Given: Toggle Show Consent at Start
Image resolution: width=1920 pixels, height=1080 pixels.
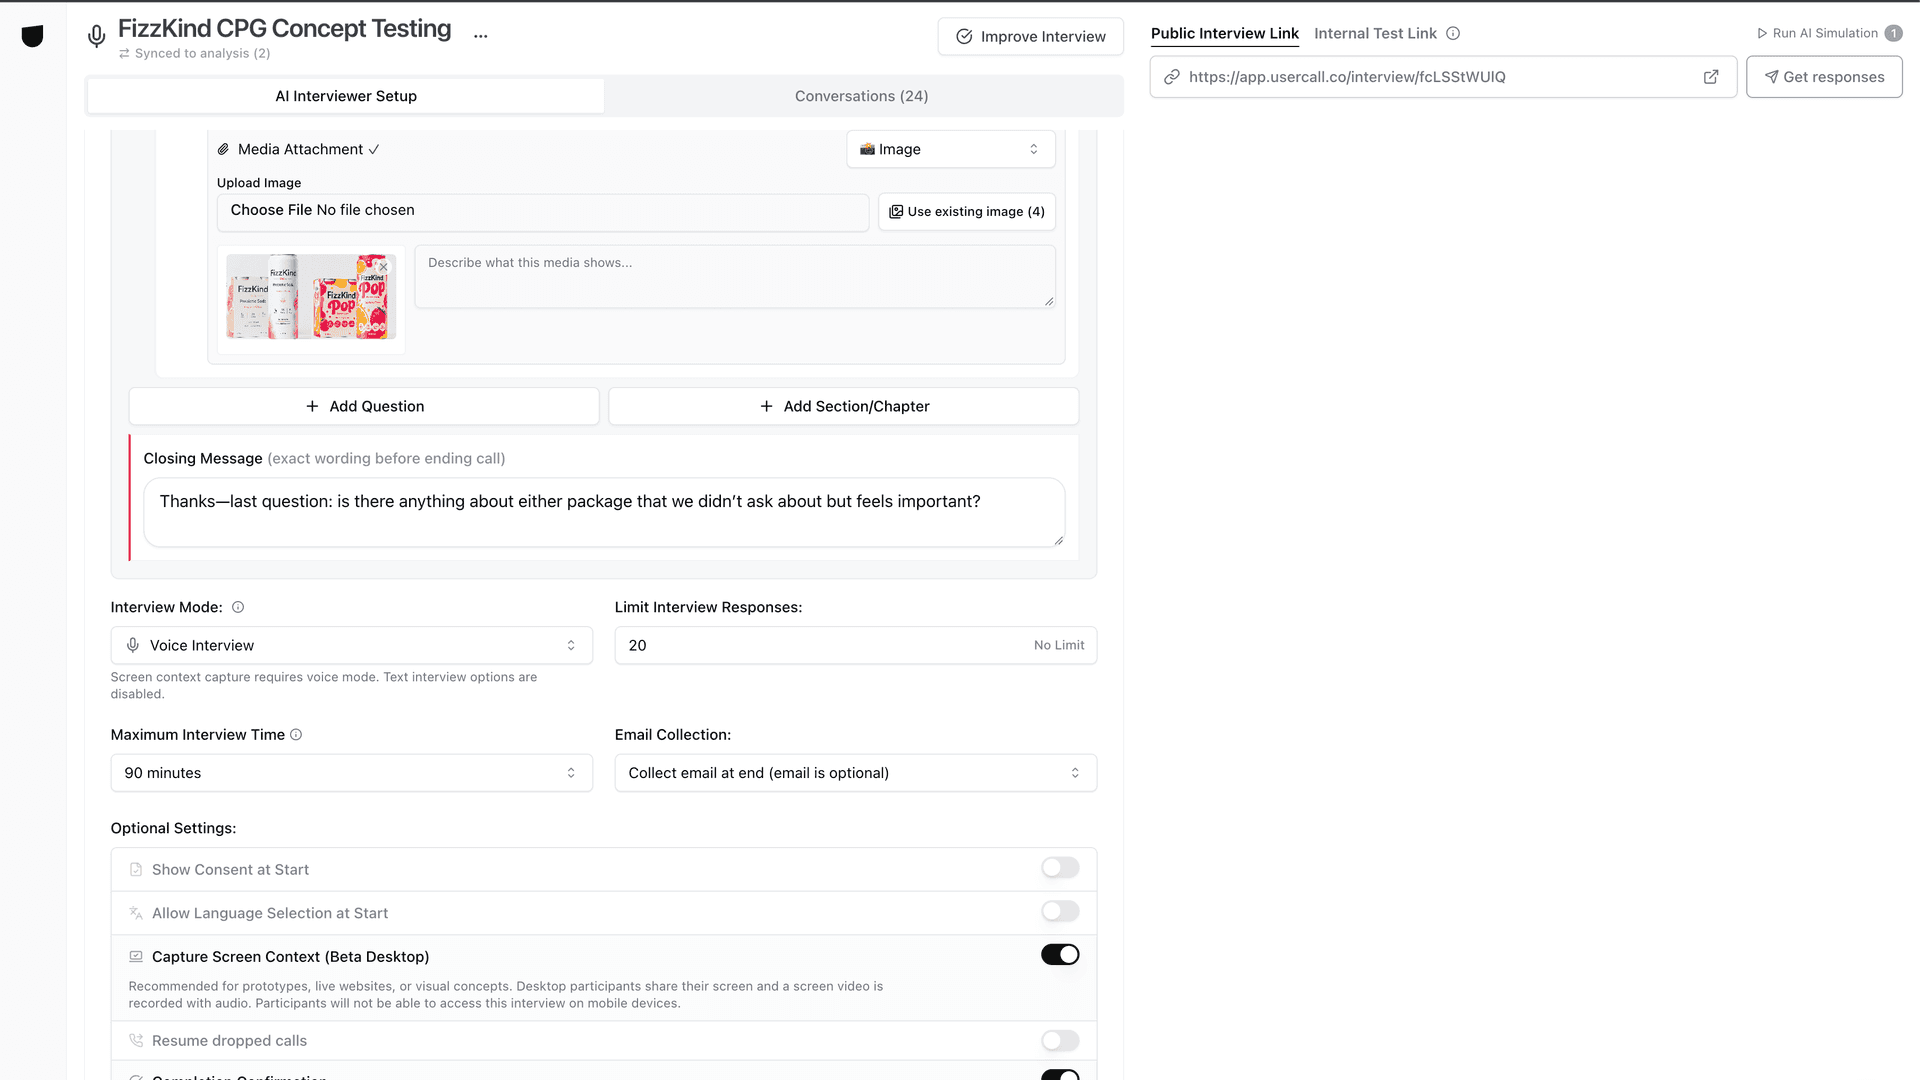Looking at the screenshot, I should (x=1060, y=868).
